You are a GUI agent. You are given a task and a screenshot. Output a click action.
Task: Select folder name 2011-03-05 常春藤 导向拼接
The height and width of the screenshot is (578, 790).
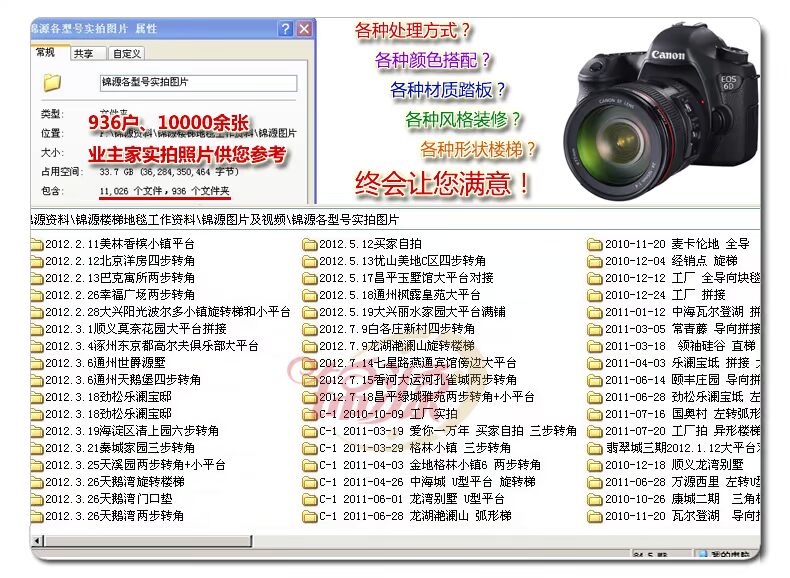click(682, 329)
